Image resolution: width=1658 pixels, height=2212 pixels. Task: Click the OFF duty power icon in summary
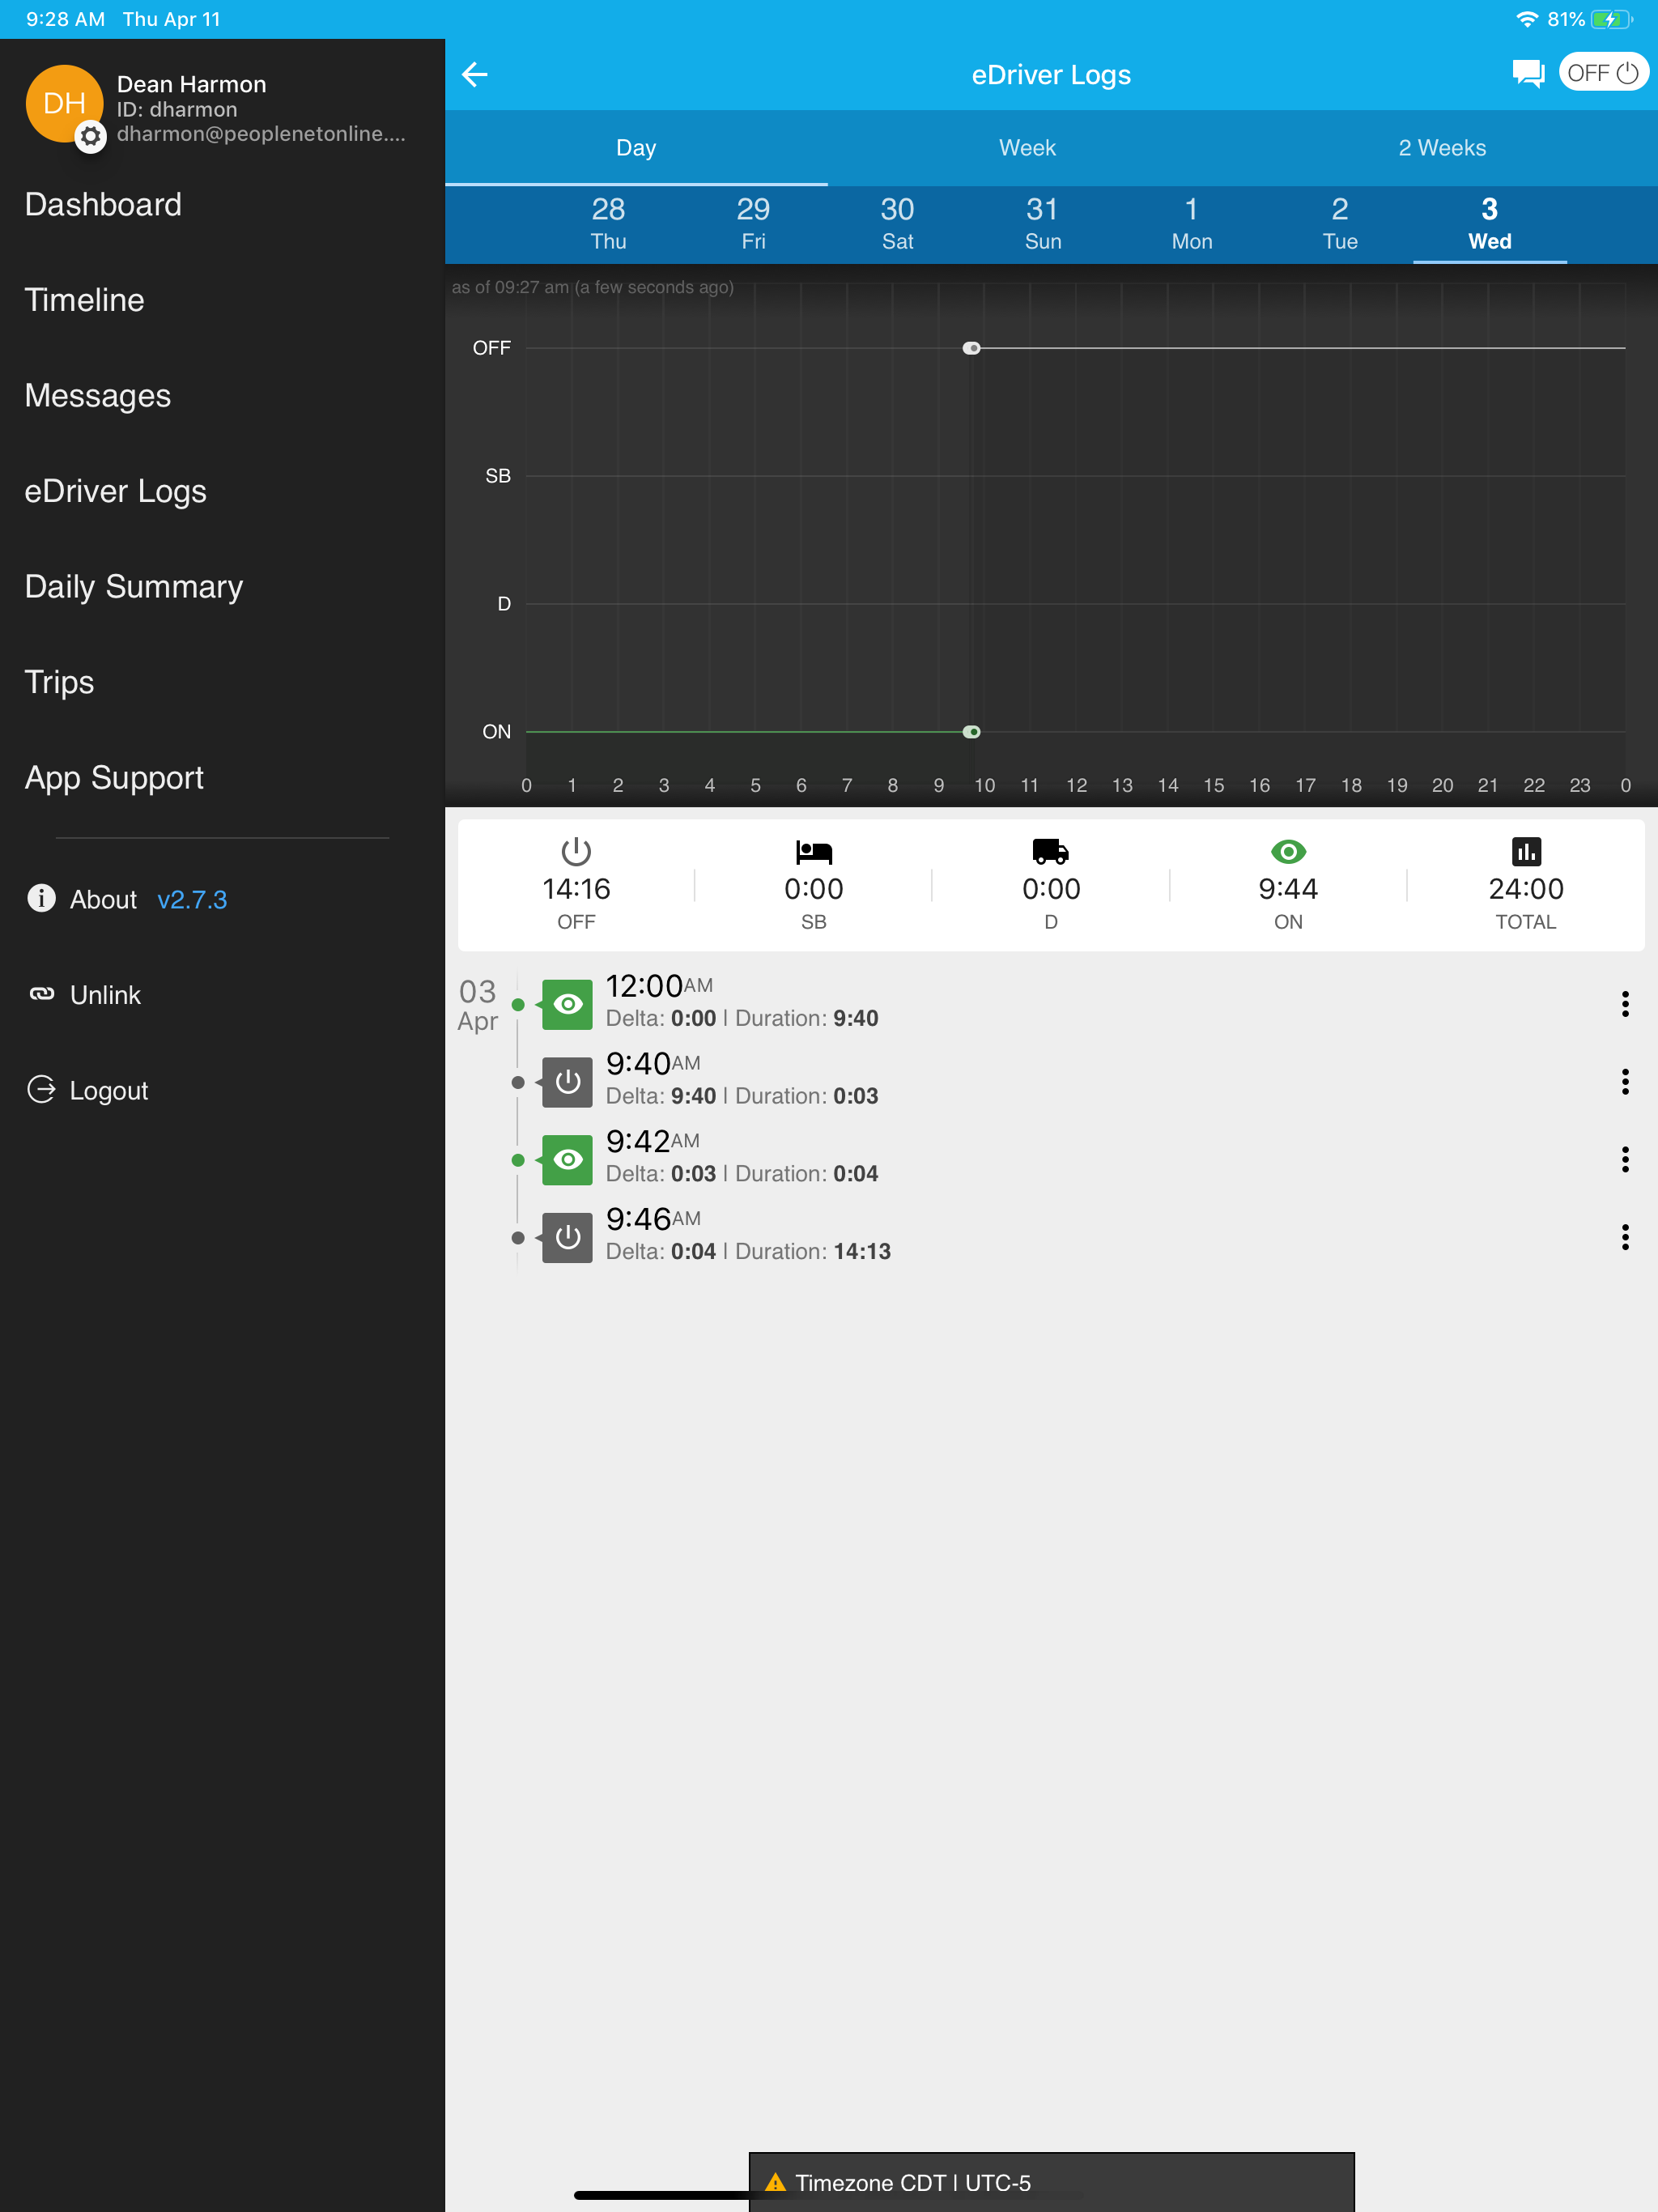(x=576, y=852)
